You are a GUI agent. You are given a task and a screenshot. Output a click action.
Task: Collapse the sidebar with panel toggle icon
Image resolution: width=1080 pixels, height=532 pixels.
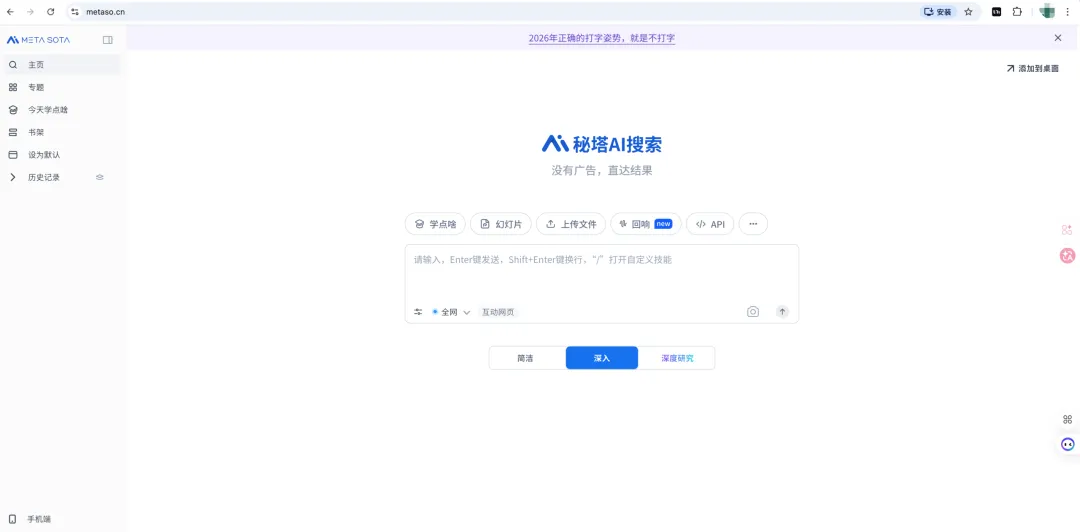tap(107, 40)
